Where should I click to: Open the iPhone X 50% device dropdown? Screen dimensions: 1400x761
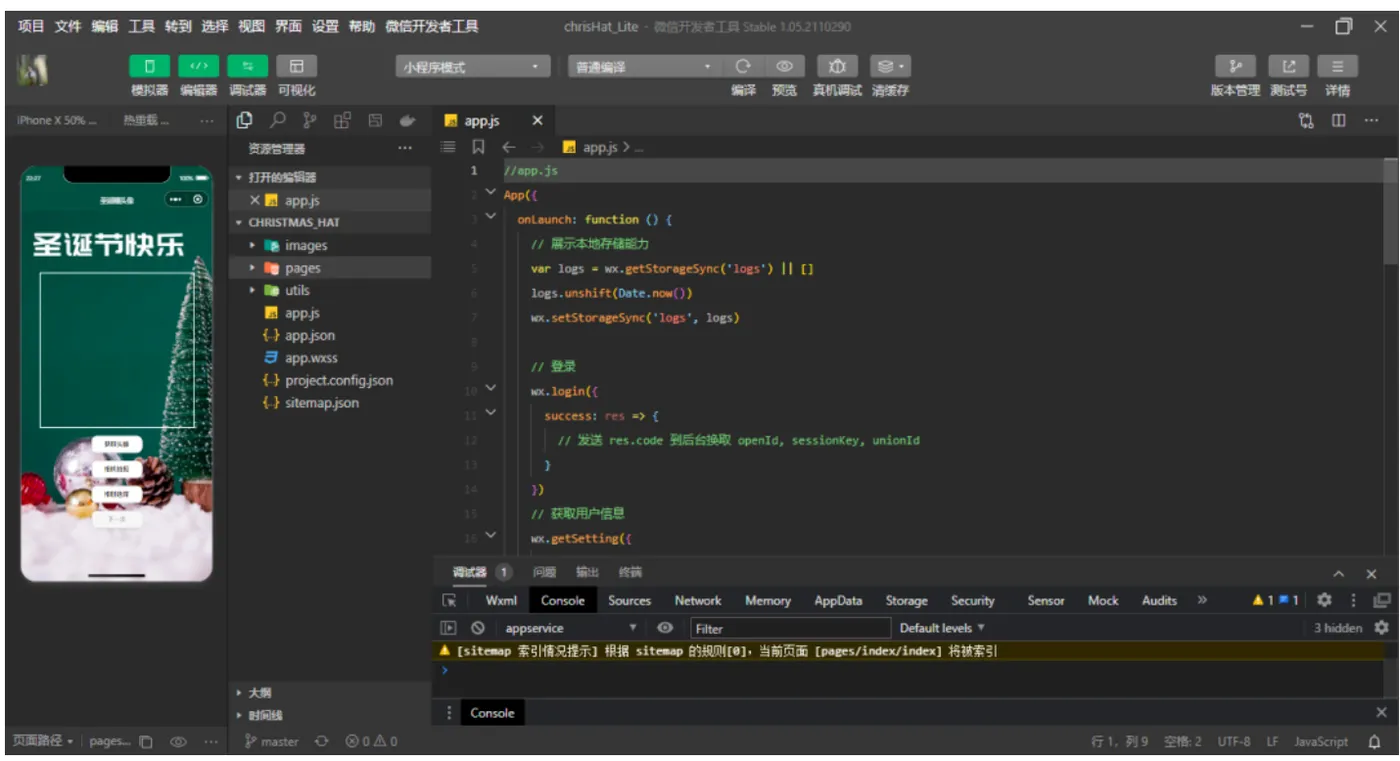57,120
